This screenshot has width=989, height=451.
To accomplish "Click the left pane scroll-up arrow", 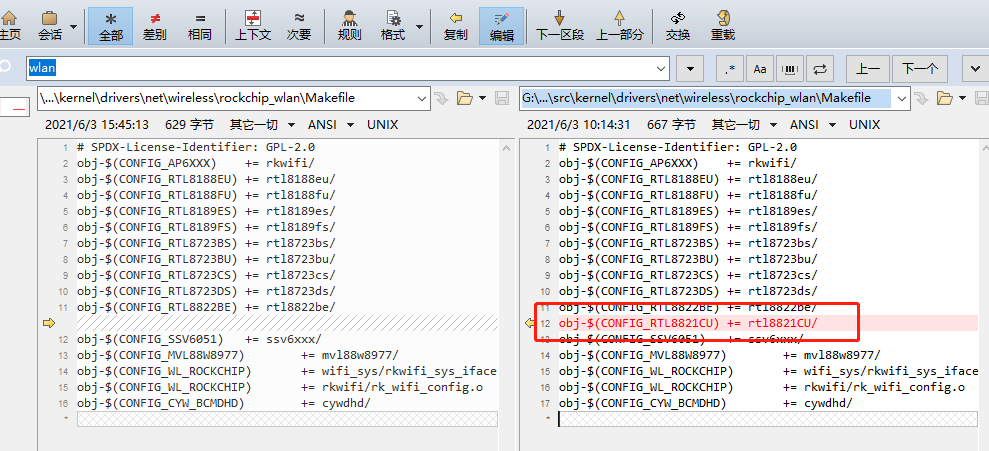I will (x=506, y=147).
